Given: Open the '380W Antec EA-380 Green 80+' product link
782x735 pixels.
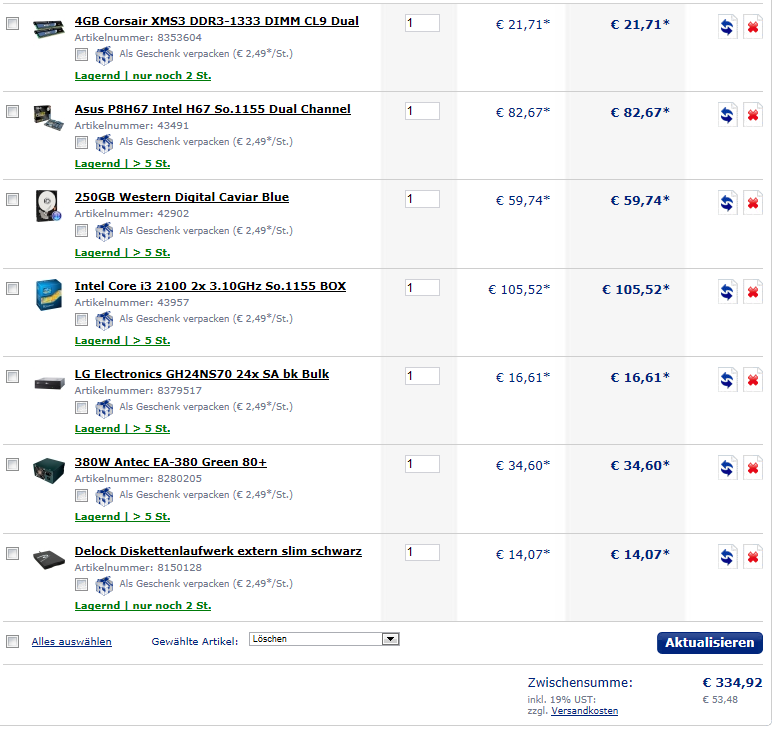Looking at the screenshot, I should pos(170,462).
